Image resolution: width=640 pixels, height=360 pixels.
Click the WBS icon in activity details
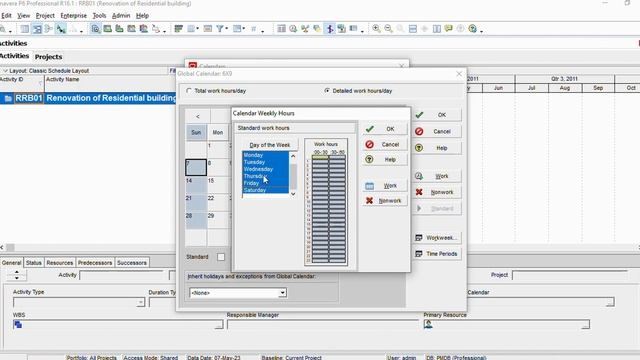click(18, 324)
